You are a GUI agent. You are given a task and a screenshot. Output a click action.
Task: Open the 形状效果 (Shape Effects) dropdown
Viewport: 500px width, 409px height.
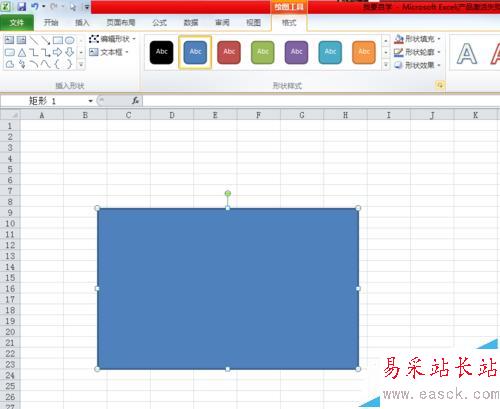pos(417,65)
